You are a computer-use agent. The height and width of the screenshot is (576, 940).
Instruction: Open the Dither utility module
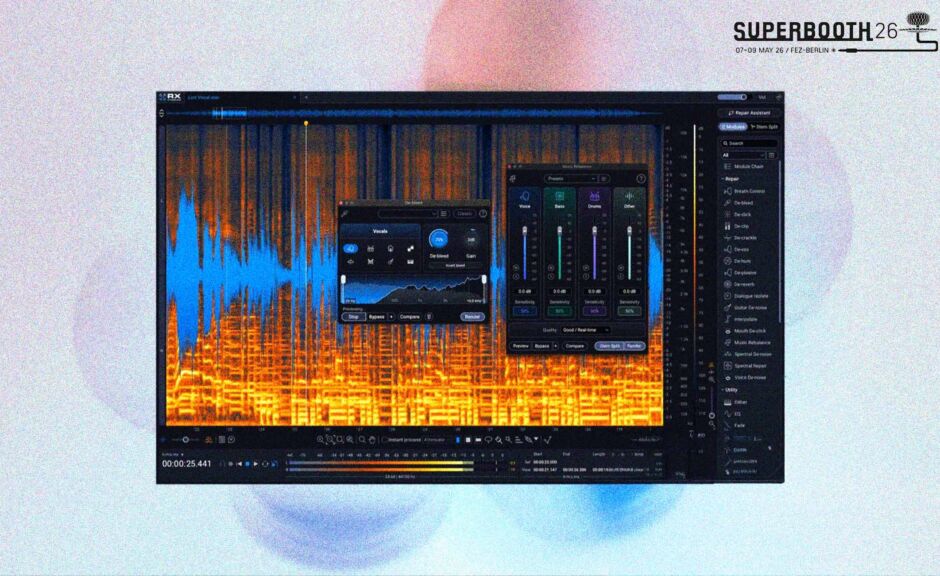pos(736,402)
